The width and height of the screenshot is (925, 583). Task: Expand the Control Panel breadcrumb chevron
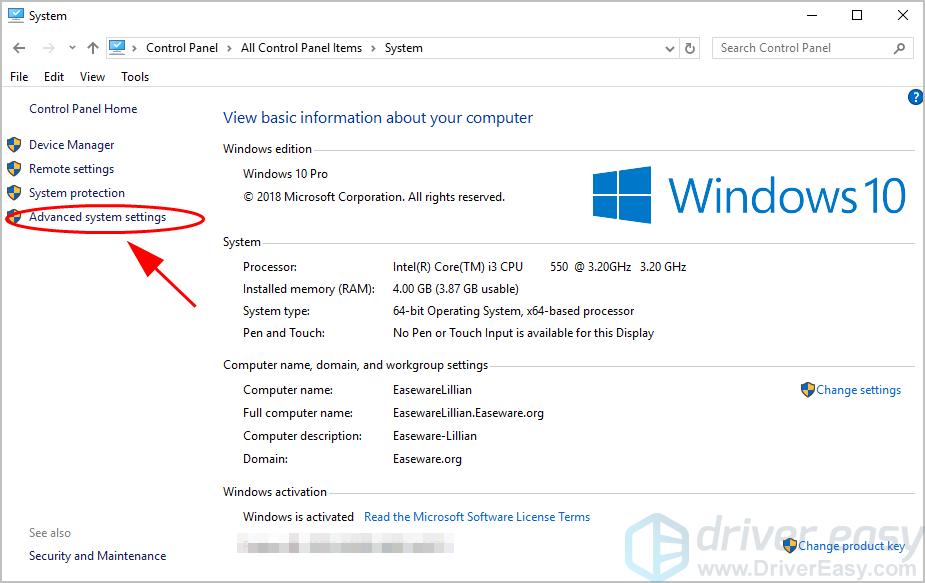[x=137, y=48]
